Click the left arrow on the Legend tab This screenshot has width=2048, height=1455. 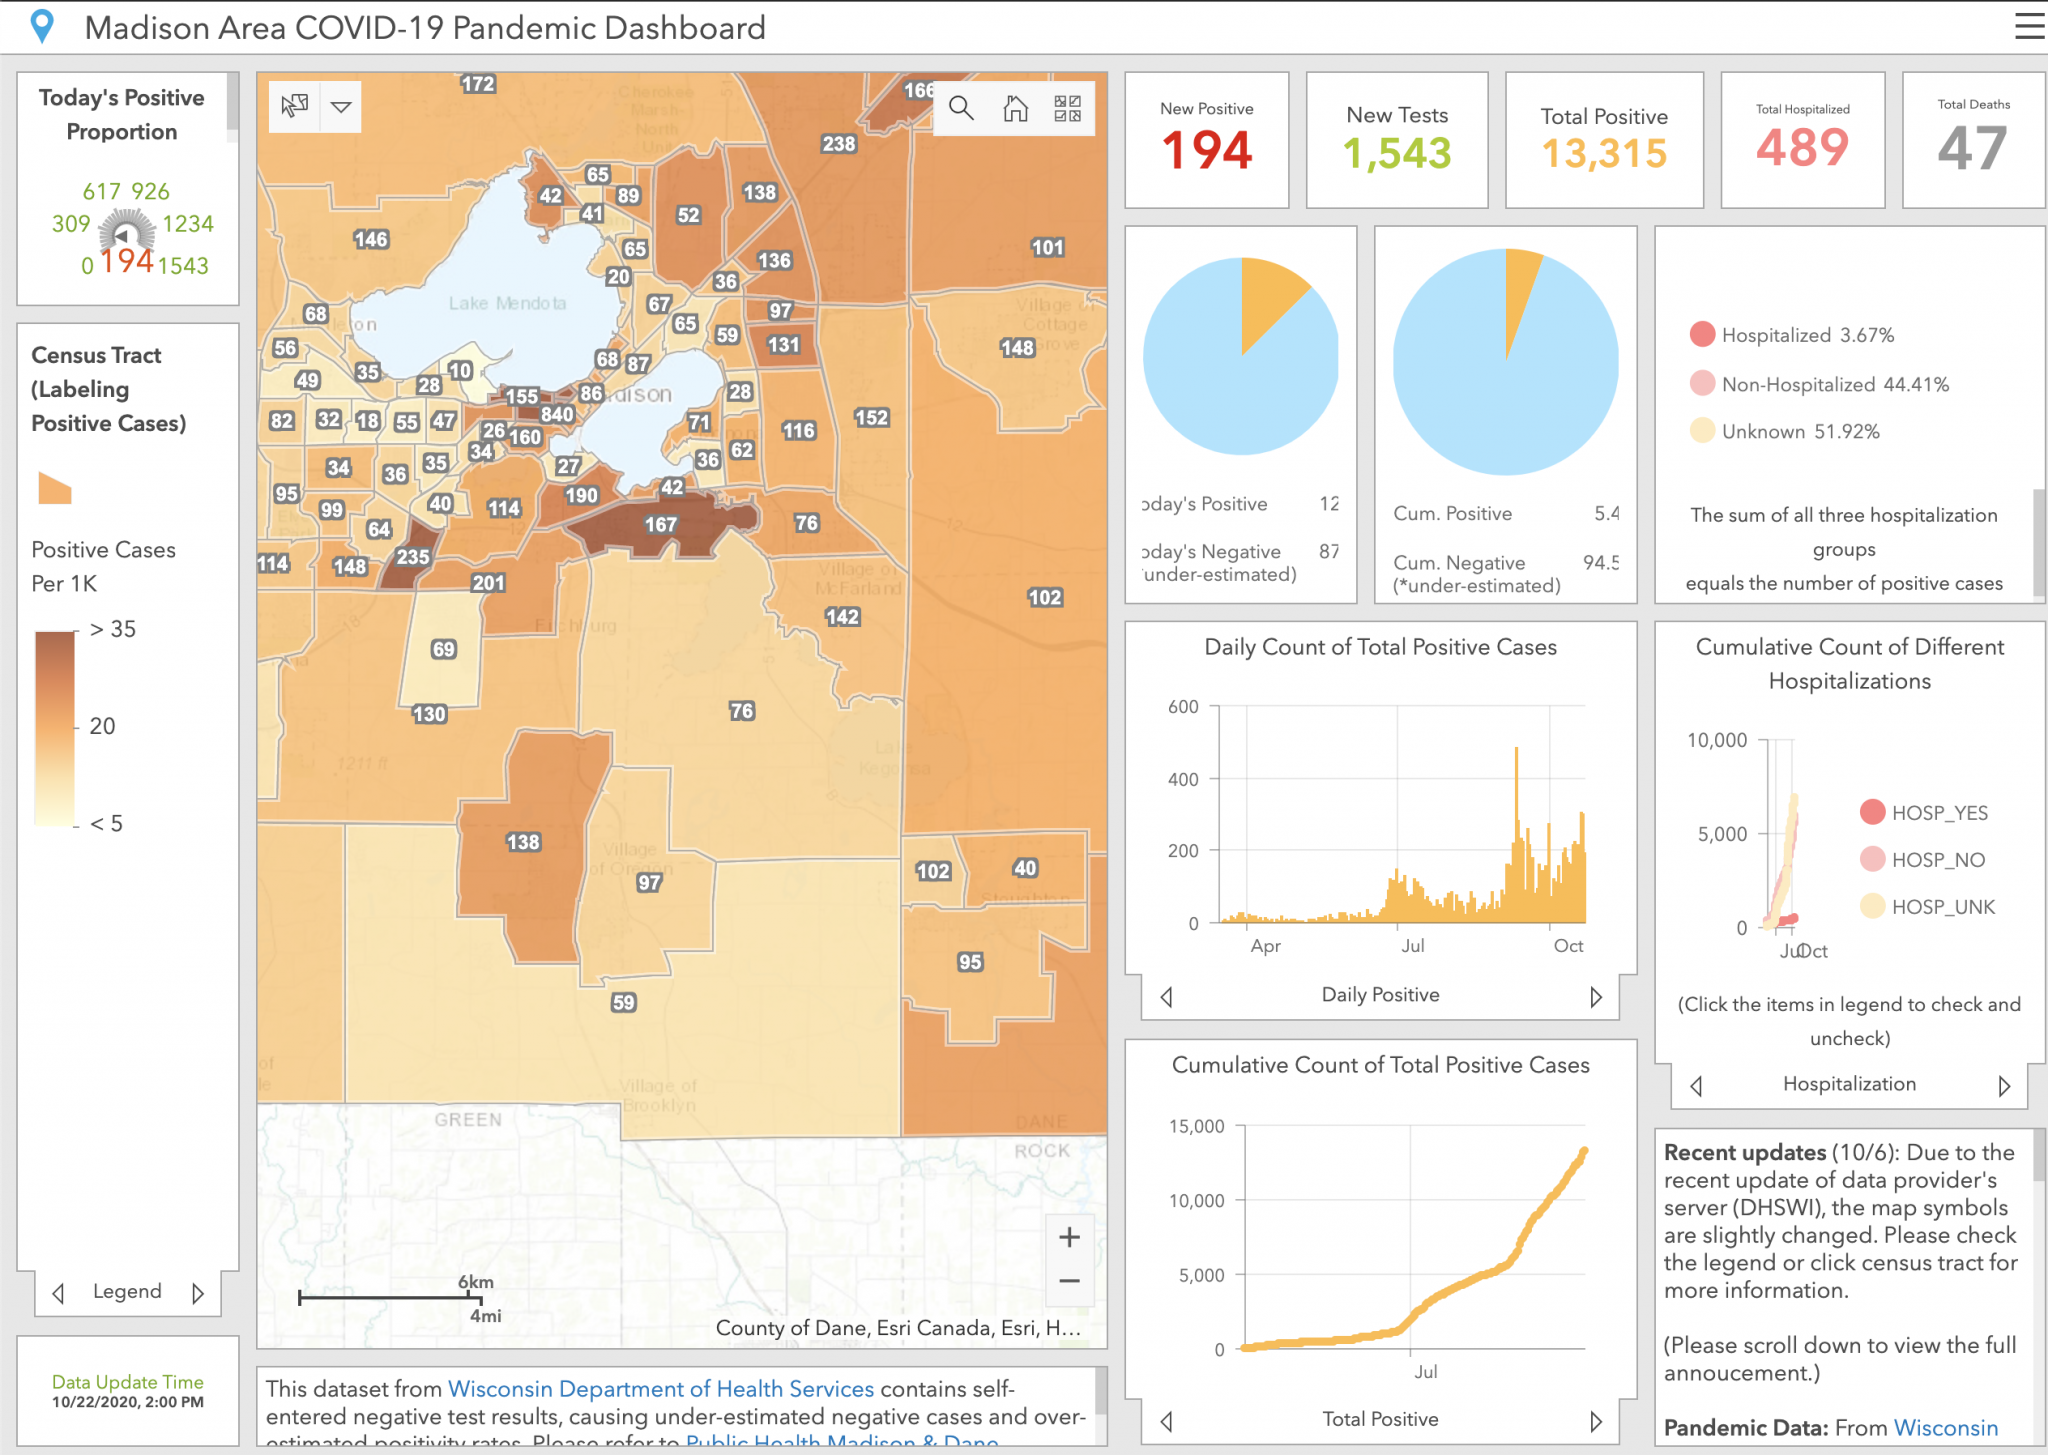coord(58,1291)
